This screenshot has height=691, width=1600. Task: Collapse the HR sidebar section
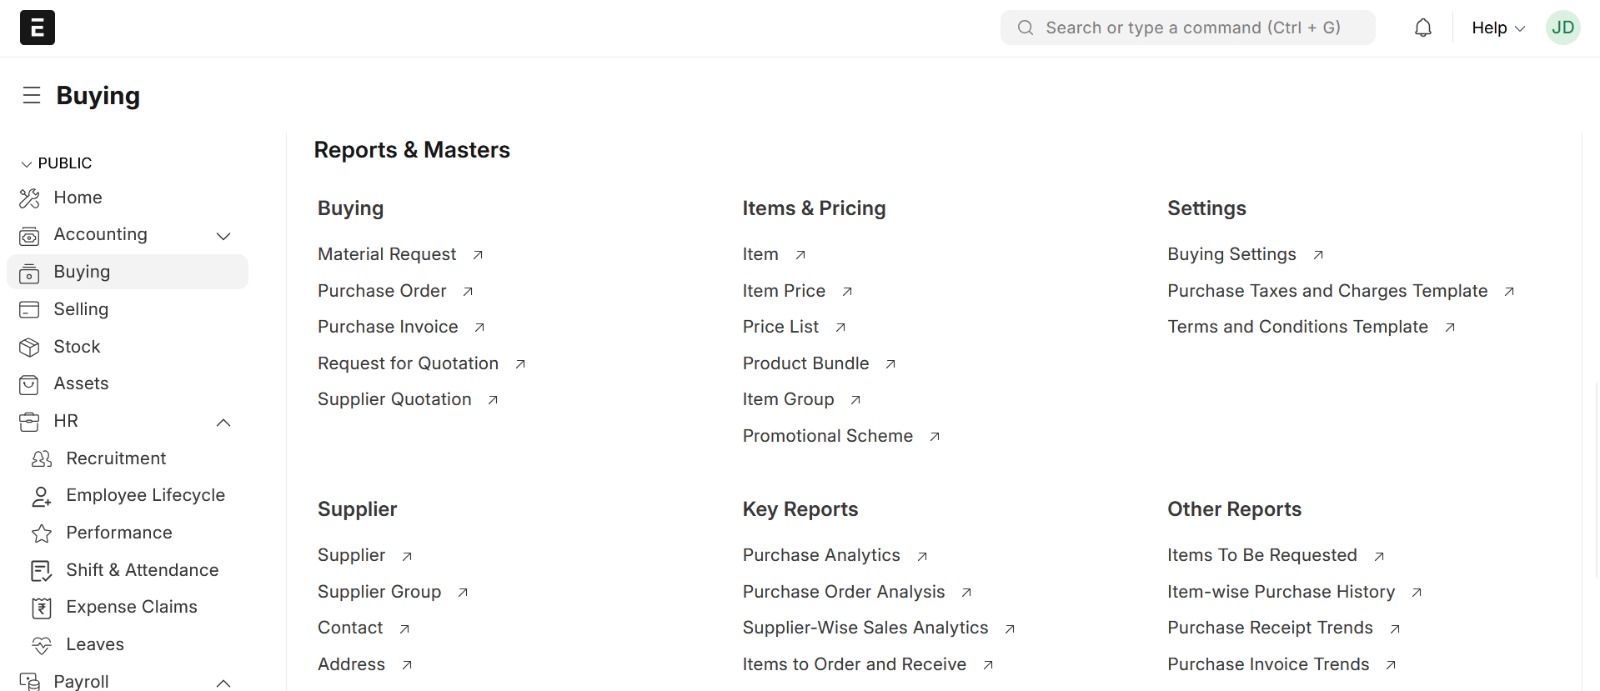[x=223, y=422]
